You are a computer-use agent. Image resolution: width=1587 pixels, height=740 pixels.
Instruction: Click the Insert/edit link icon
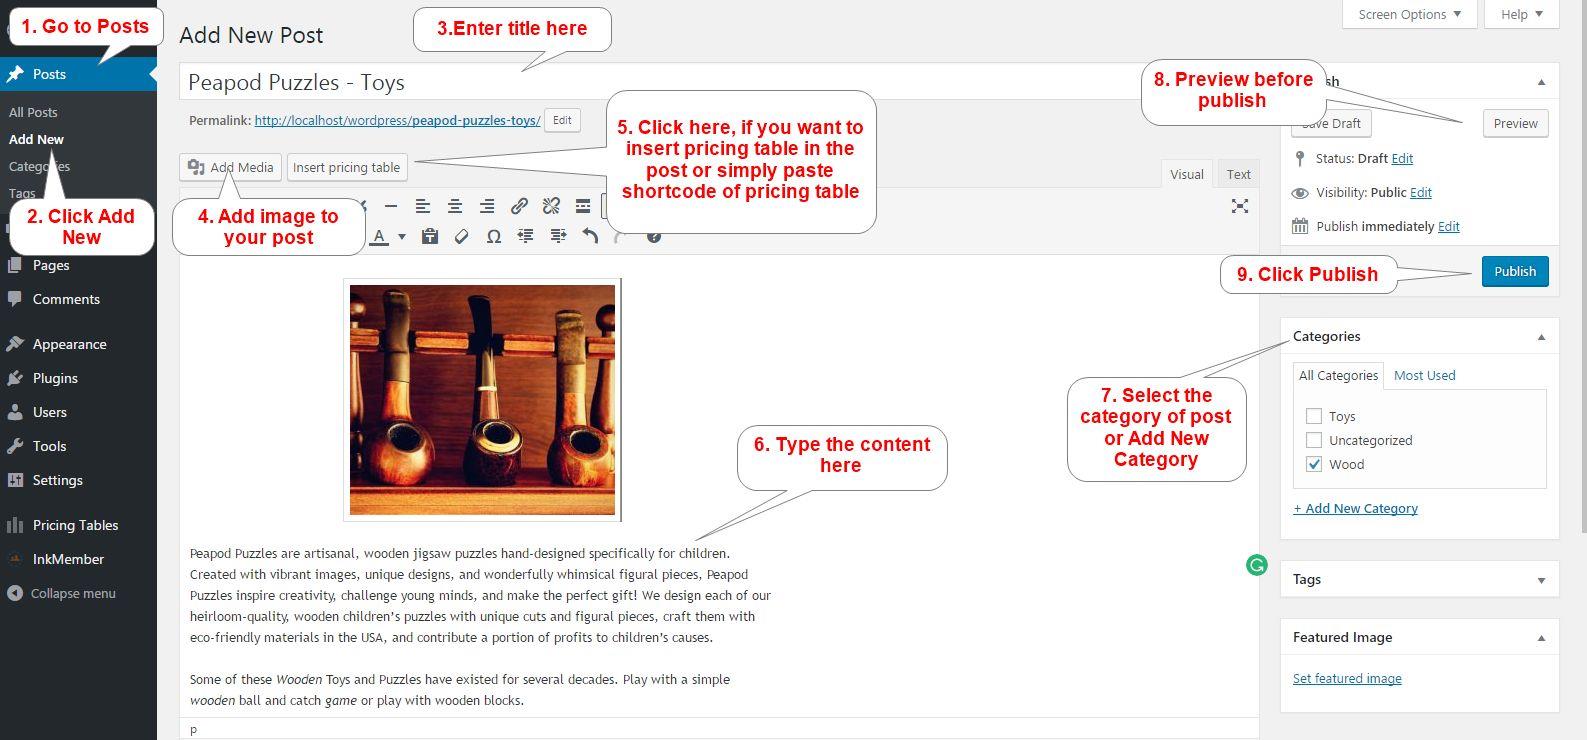(x=519, y=206)
